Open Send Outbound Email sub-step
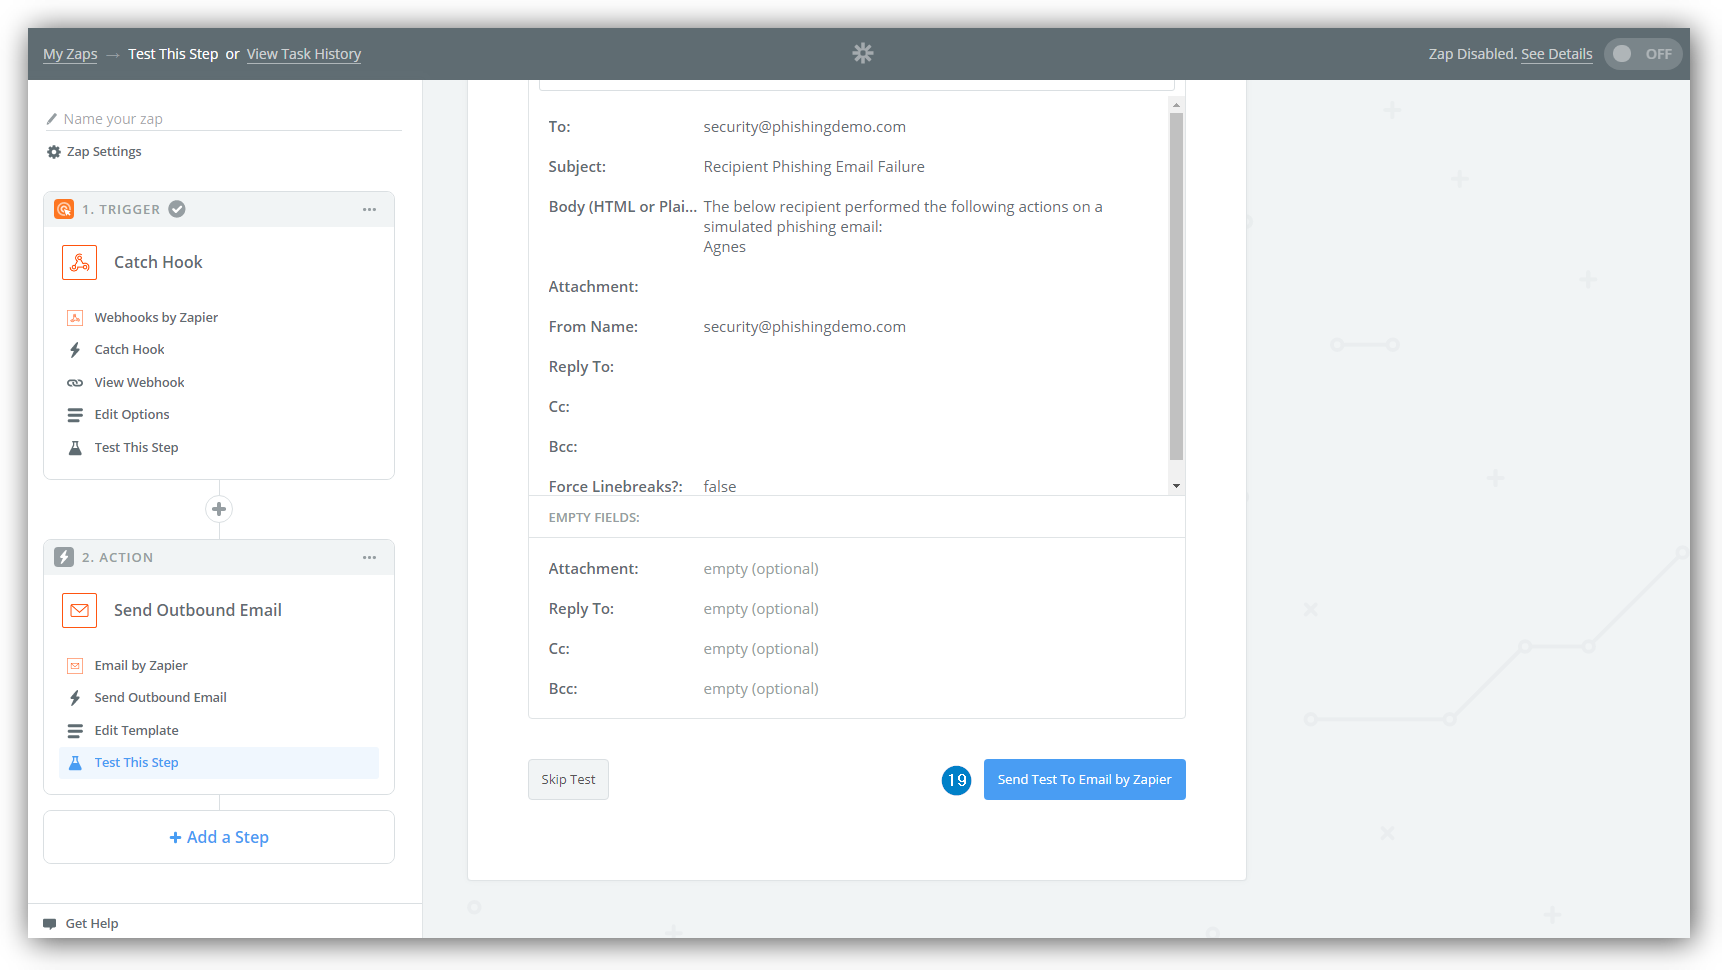1722x970 pixels. (x=160, y=698)
